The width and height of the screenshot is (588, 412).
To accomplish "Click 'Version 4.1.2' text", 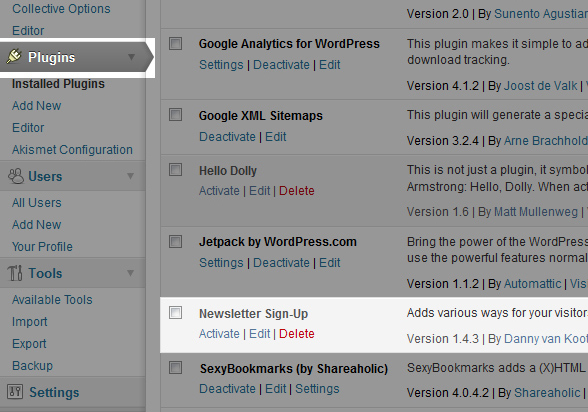I will (443, 86).
